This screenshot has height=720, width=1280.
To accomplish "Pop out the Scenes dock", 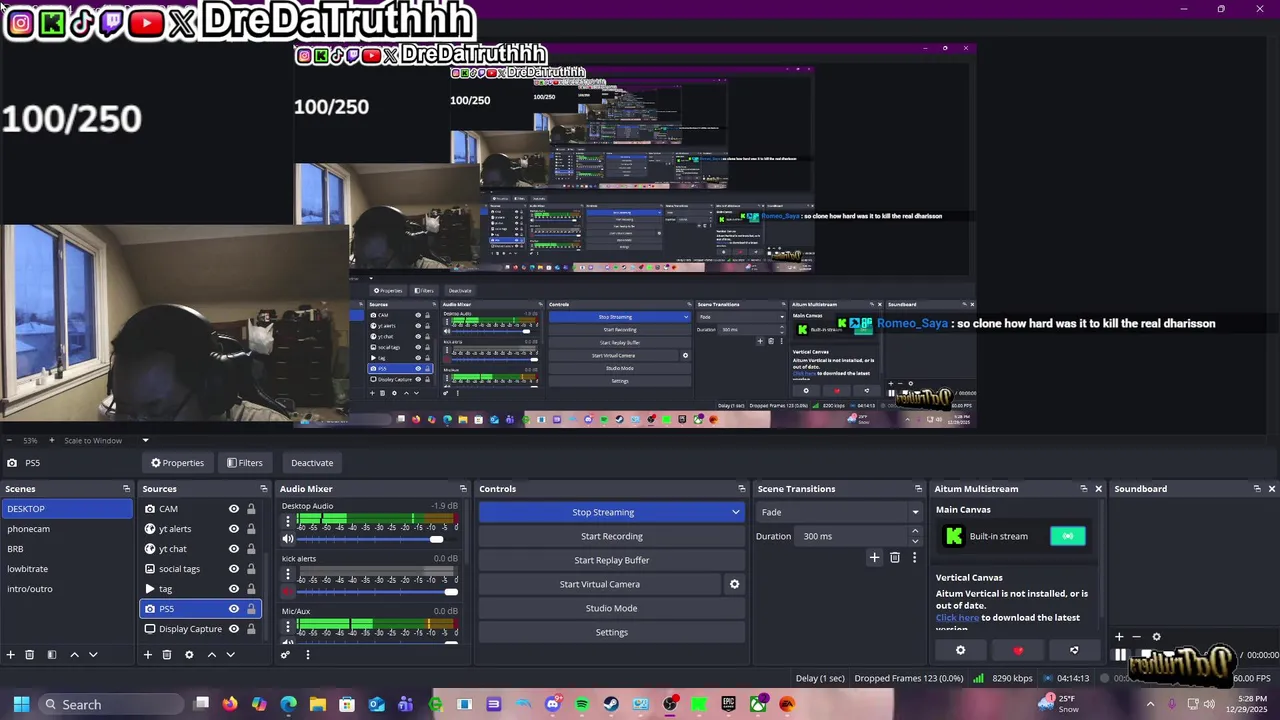I will pyautogui.click(x=126, y=489).
